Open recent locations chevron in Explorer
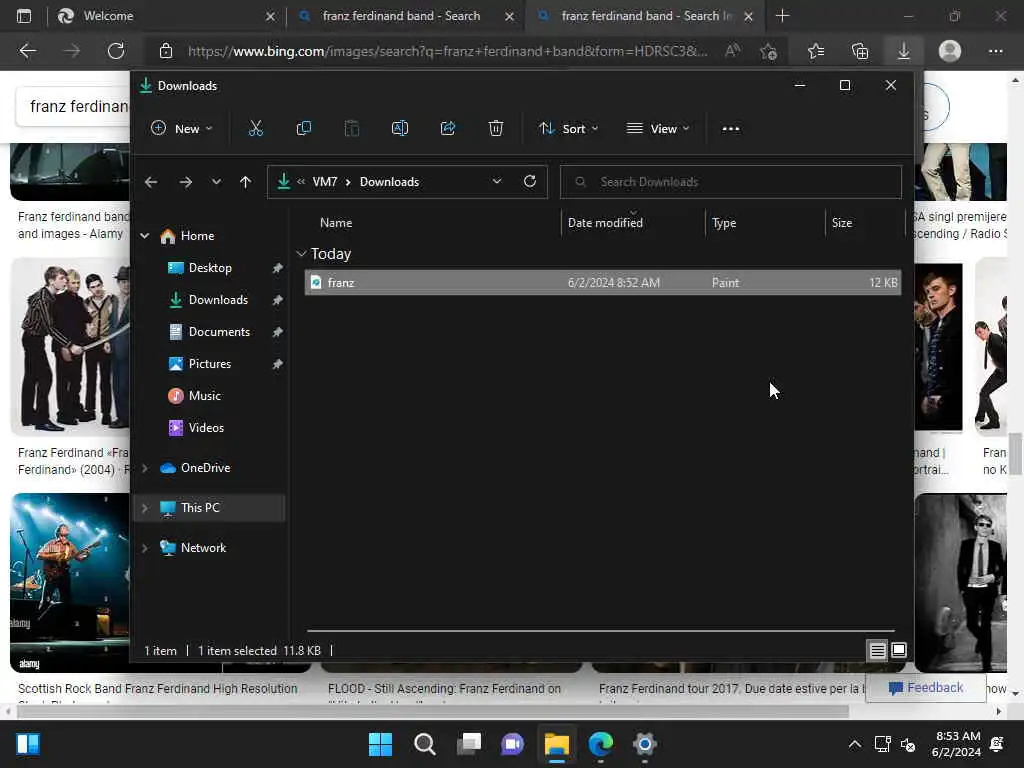 pos(216,182)
